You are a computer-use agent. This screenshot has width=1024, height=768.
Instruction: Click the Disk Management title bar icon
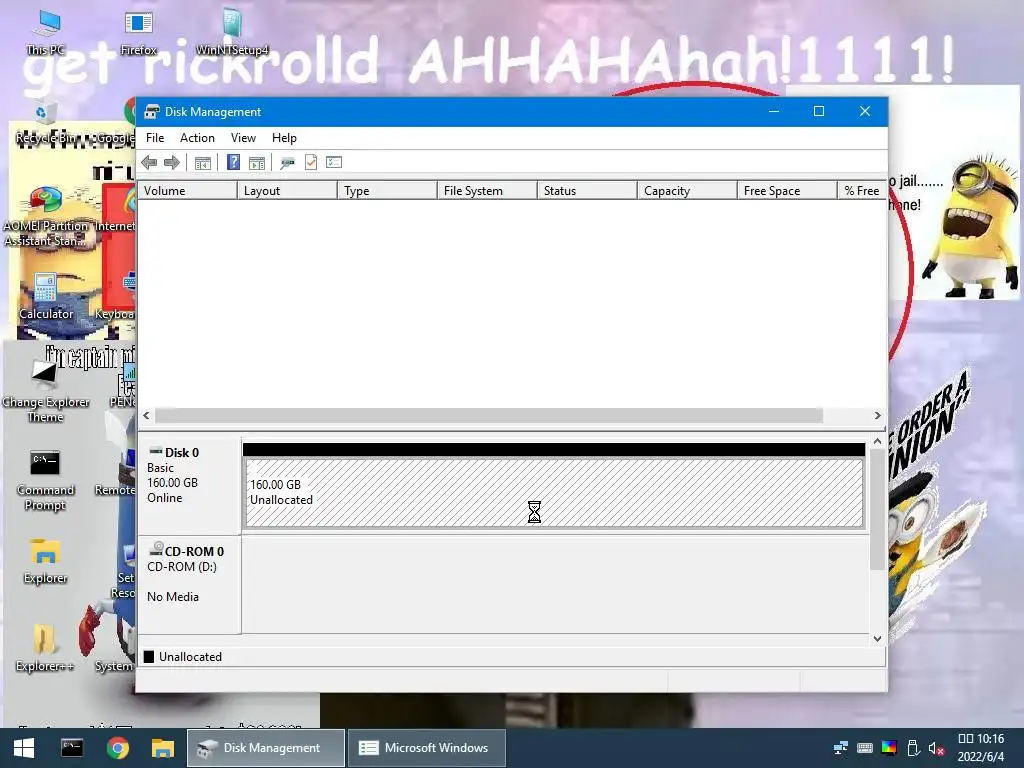(x=152, y=112)
